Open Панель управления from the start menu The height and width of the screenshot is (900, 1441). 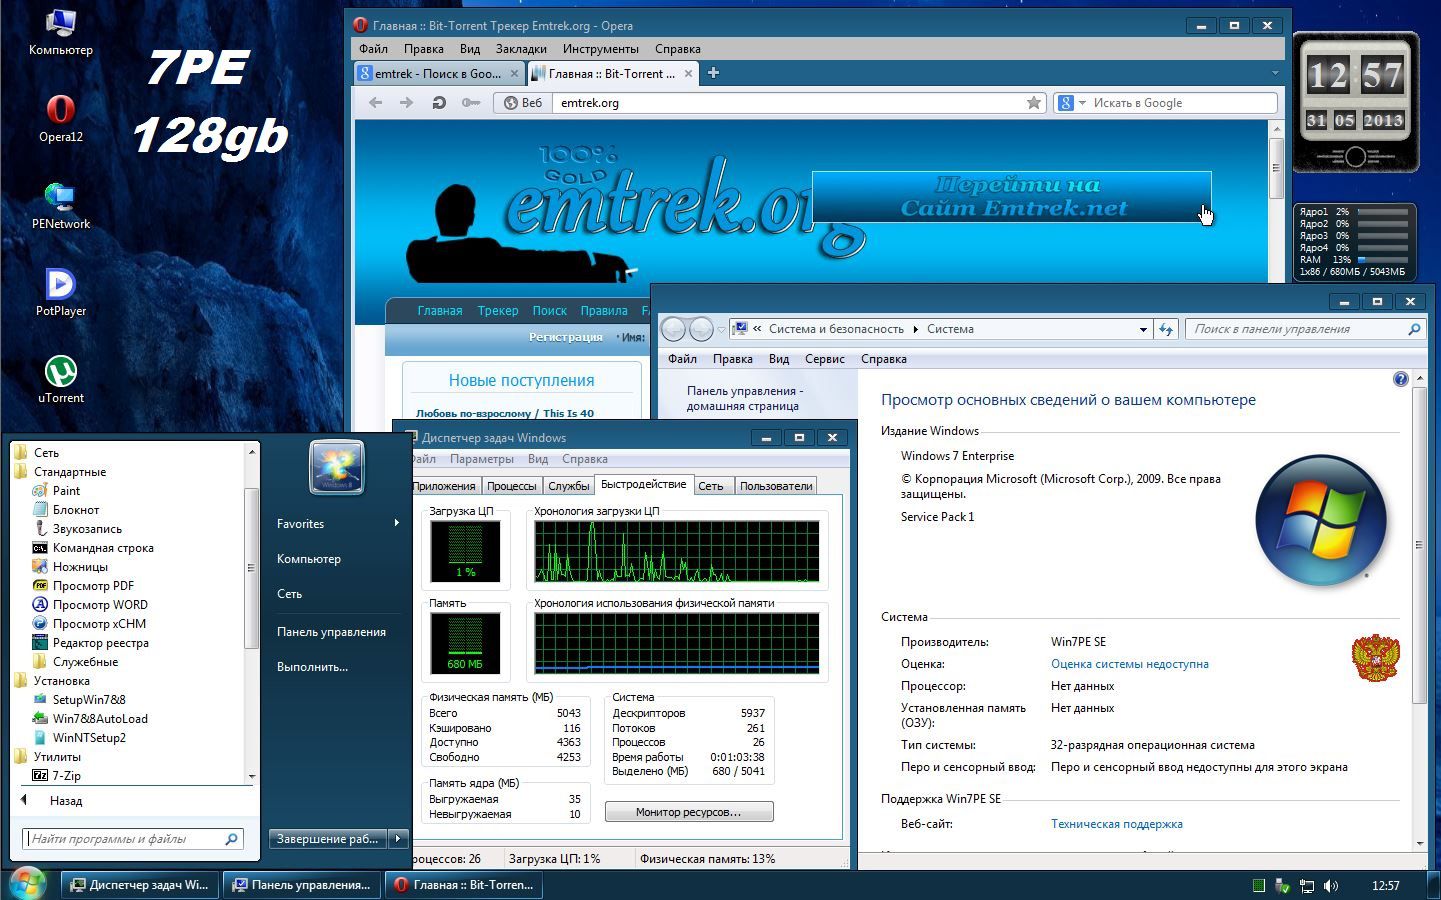click(331, 631)
